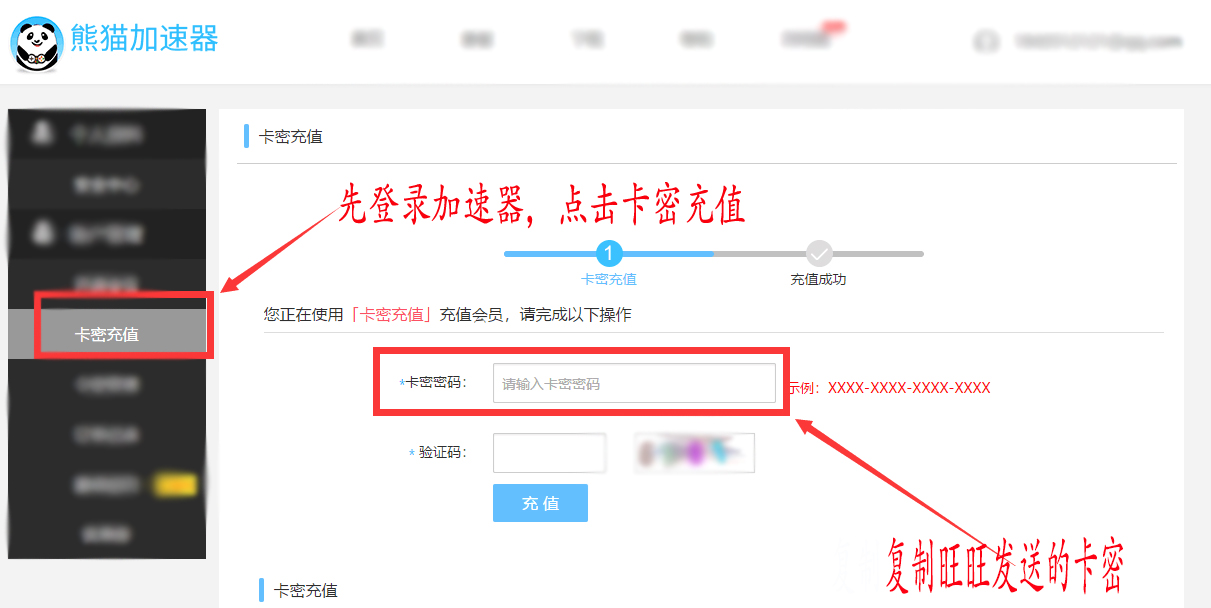Click the 充值成功 checkmark step icon
The height and width of the screenshot is (608, 1211).
[819, 254]
